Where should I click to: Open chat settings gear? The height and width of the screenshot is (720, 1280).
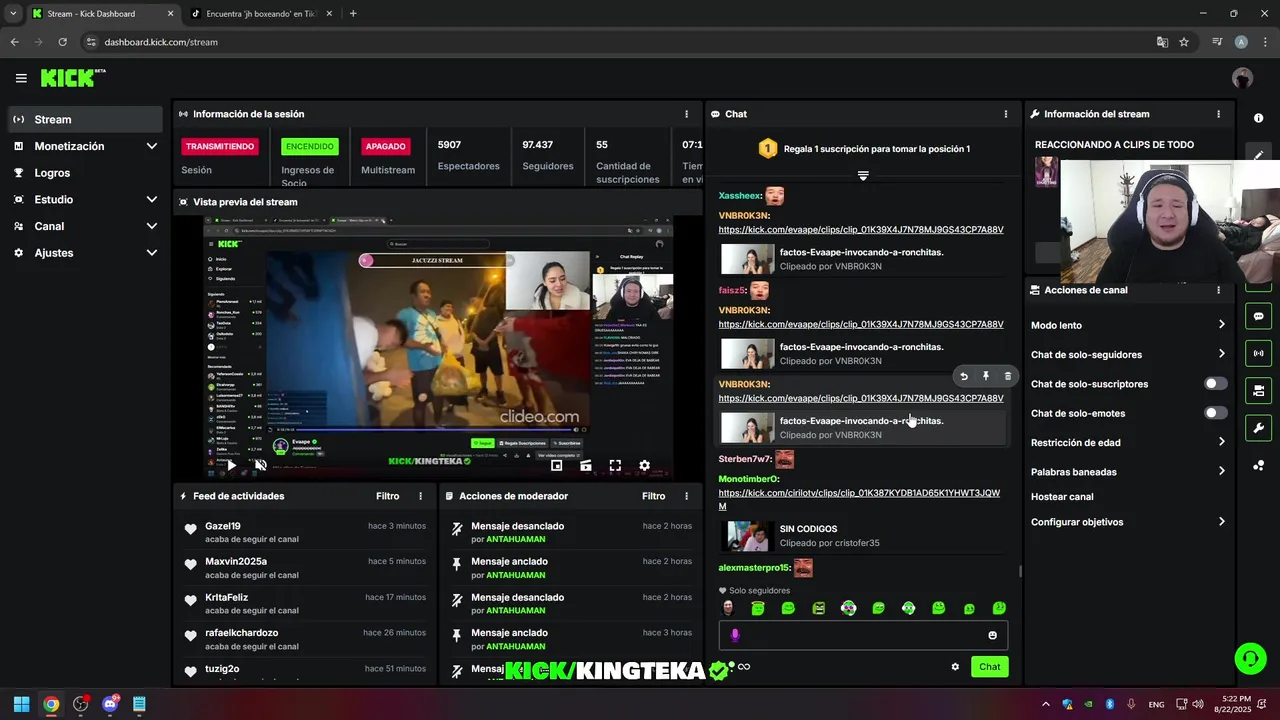coord(955,667)
